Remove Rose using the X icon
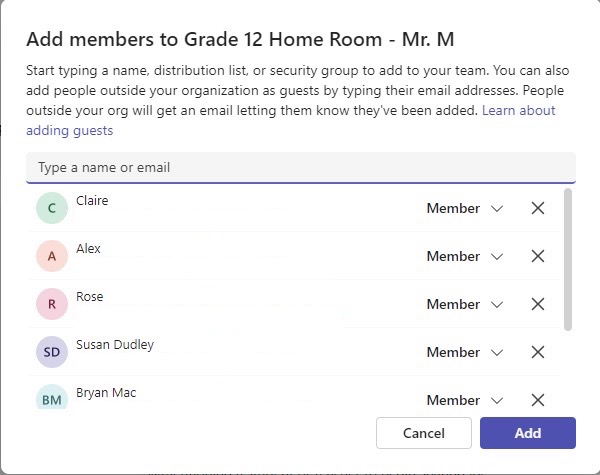Image resolution: width=600 pixels, height=475 pixels. (538, 304)
